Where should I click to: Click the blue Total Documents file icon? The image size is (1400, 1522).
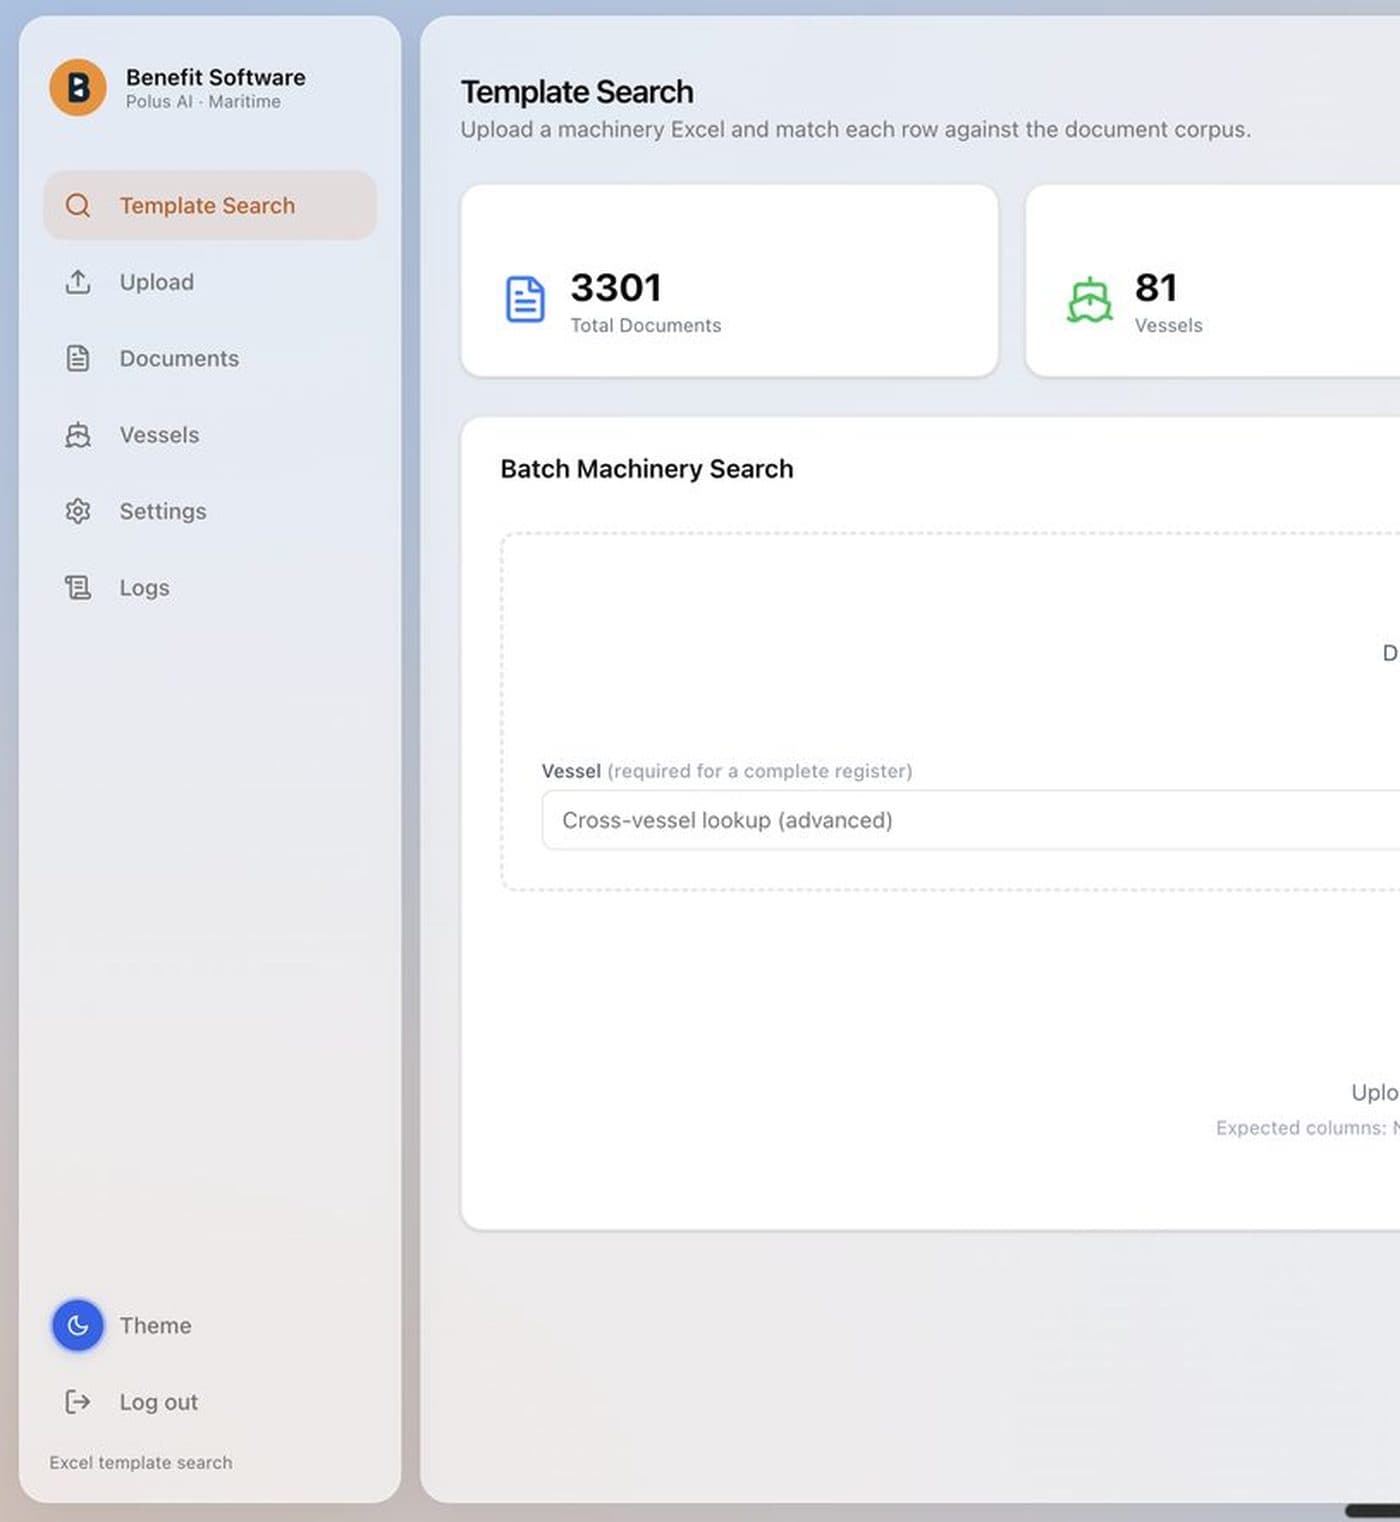tap(525, 299)
